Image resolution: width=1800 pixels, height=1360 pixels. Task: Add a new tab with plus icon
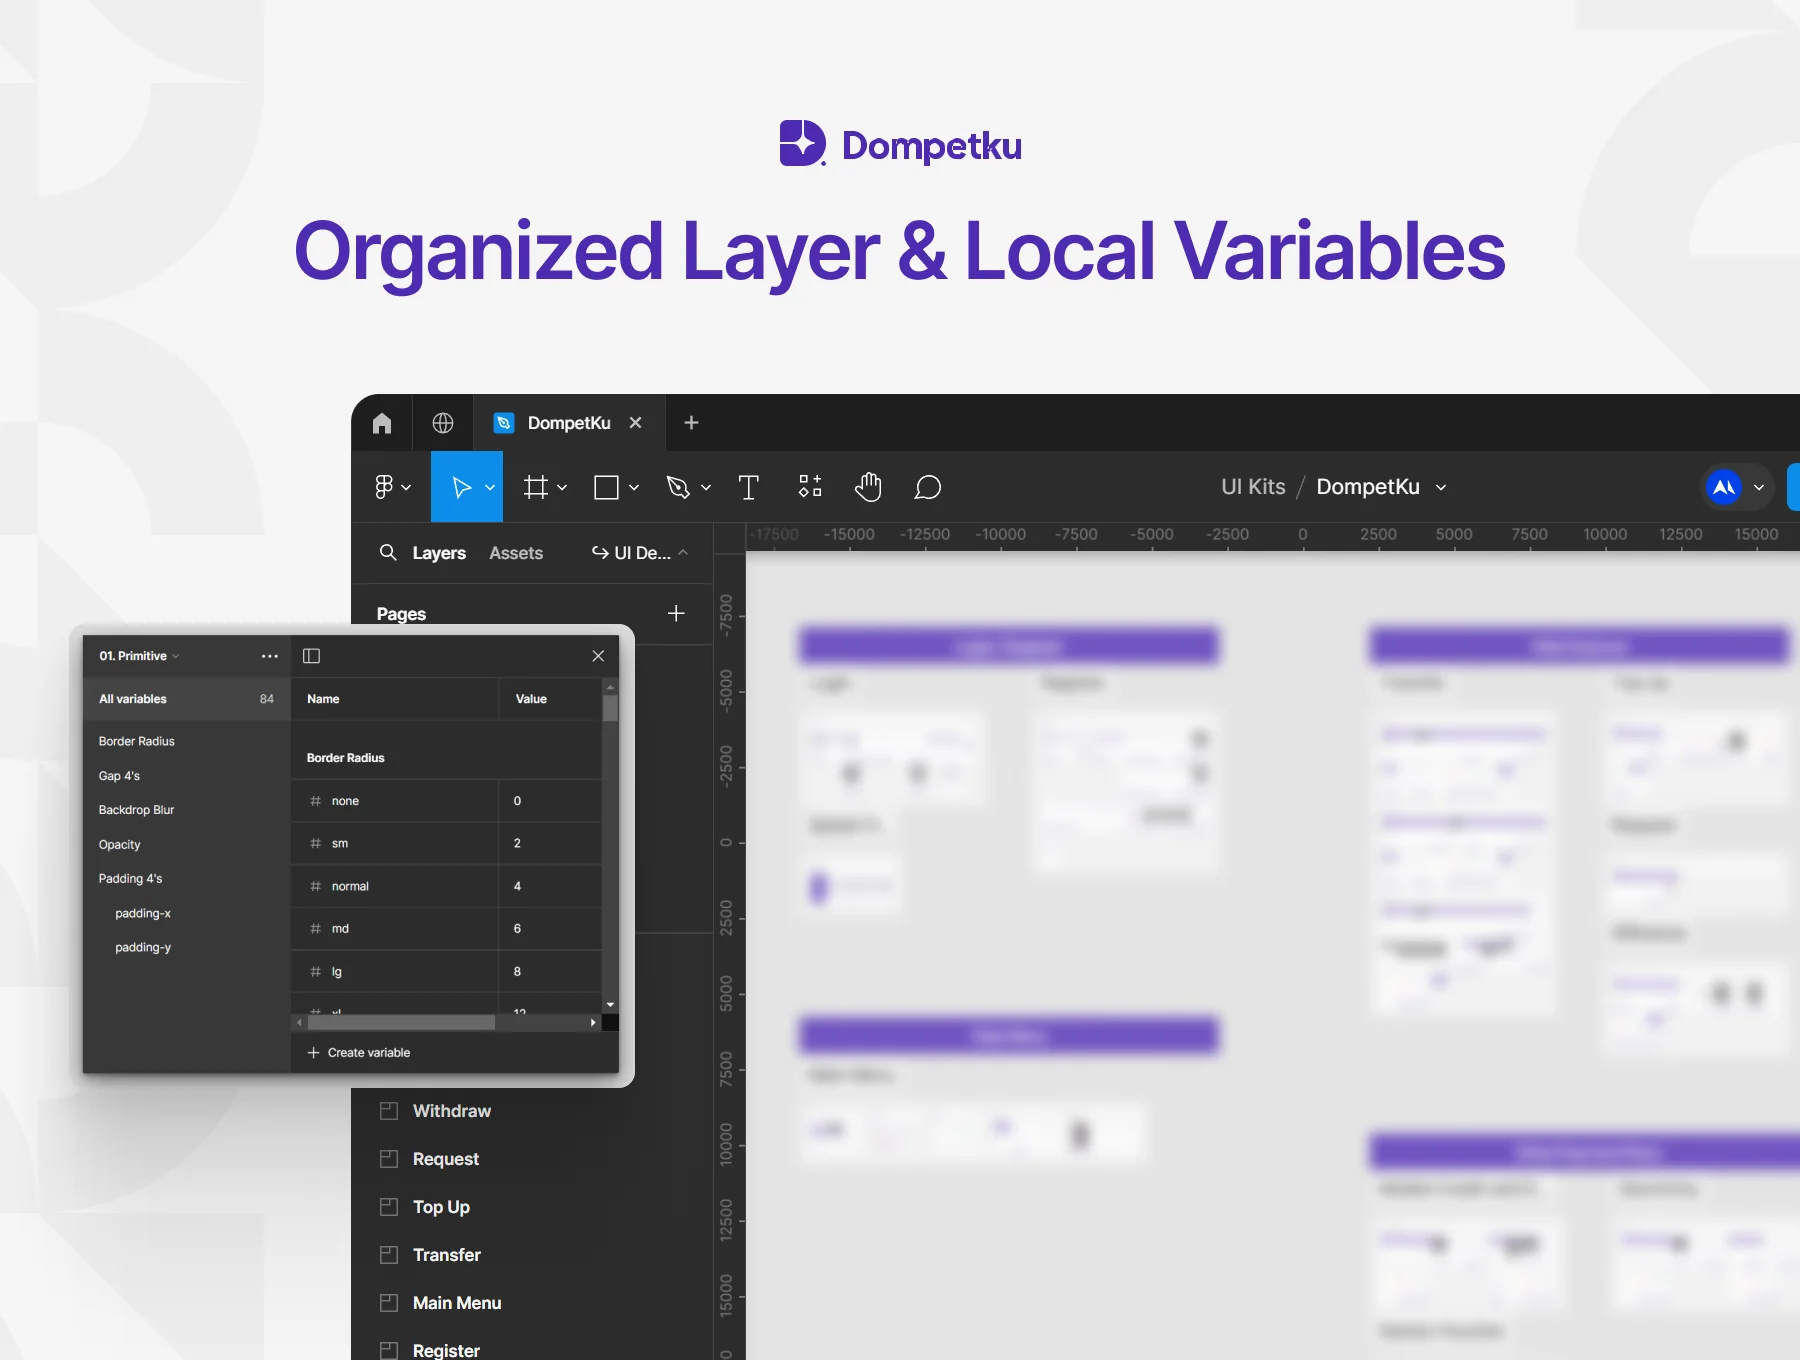[x=691, y=423]
